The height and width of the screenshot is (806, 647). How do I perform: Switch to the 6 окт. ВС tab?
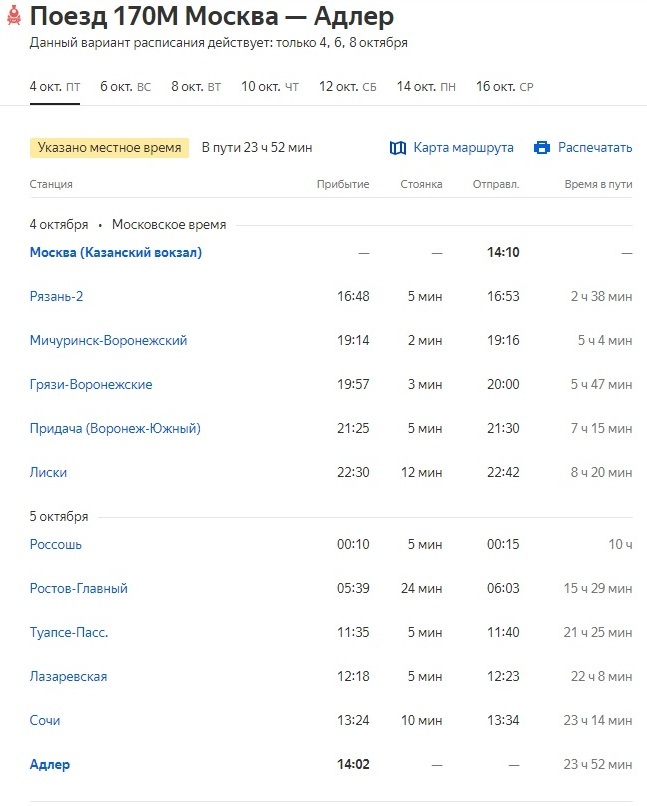click(125, 87)
